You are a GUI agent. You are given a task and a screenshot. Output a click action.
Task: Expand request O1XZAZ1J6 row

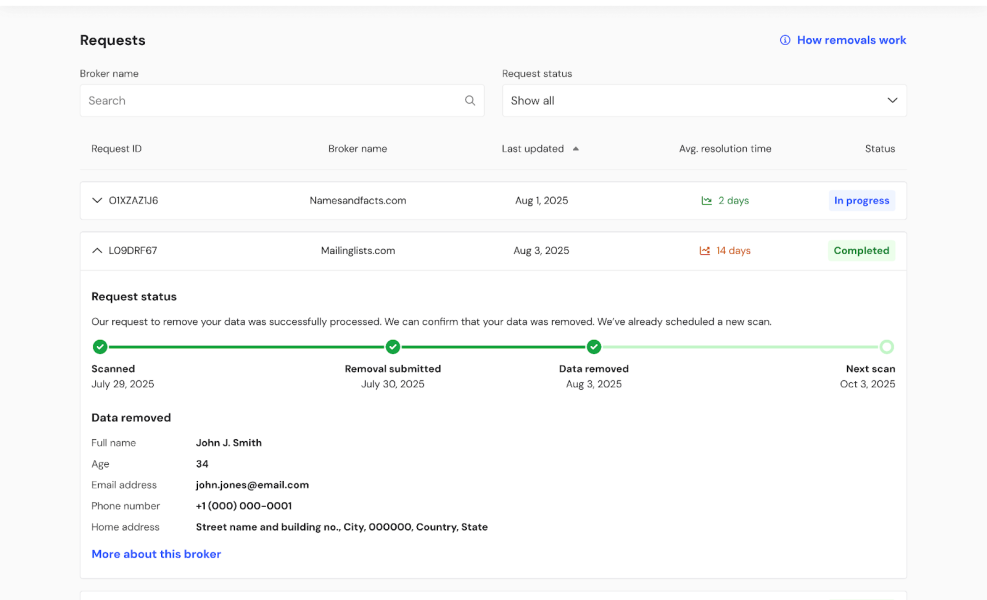tap(97, 201)
